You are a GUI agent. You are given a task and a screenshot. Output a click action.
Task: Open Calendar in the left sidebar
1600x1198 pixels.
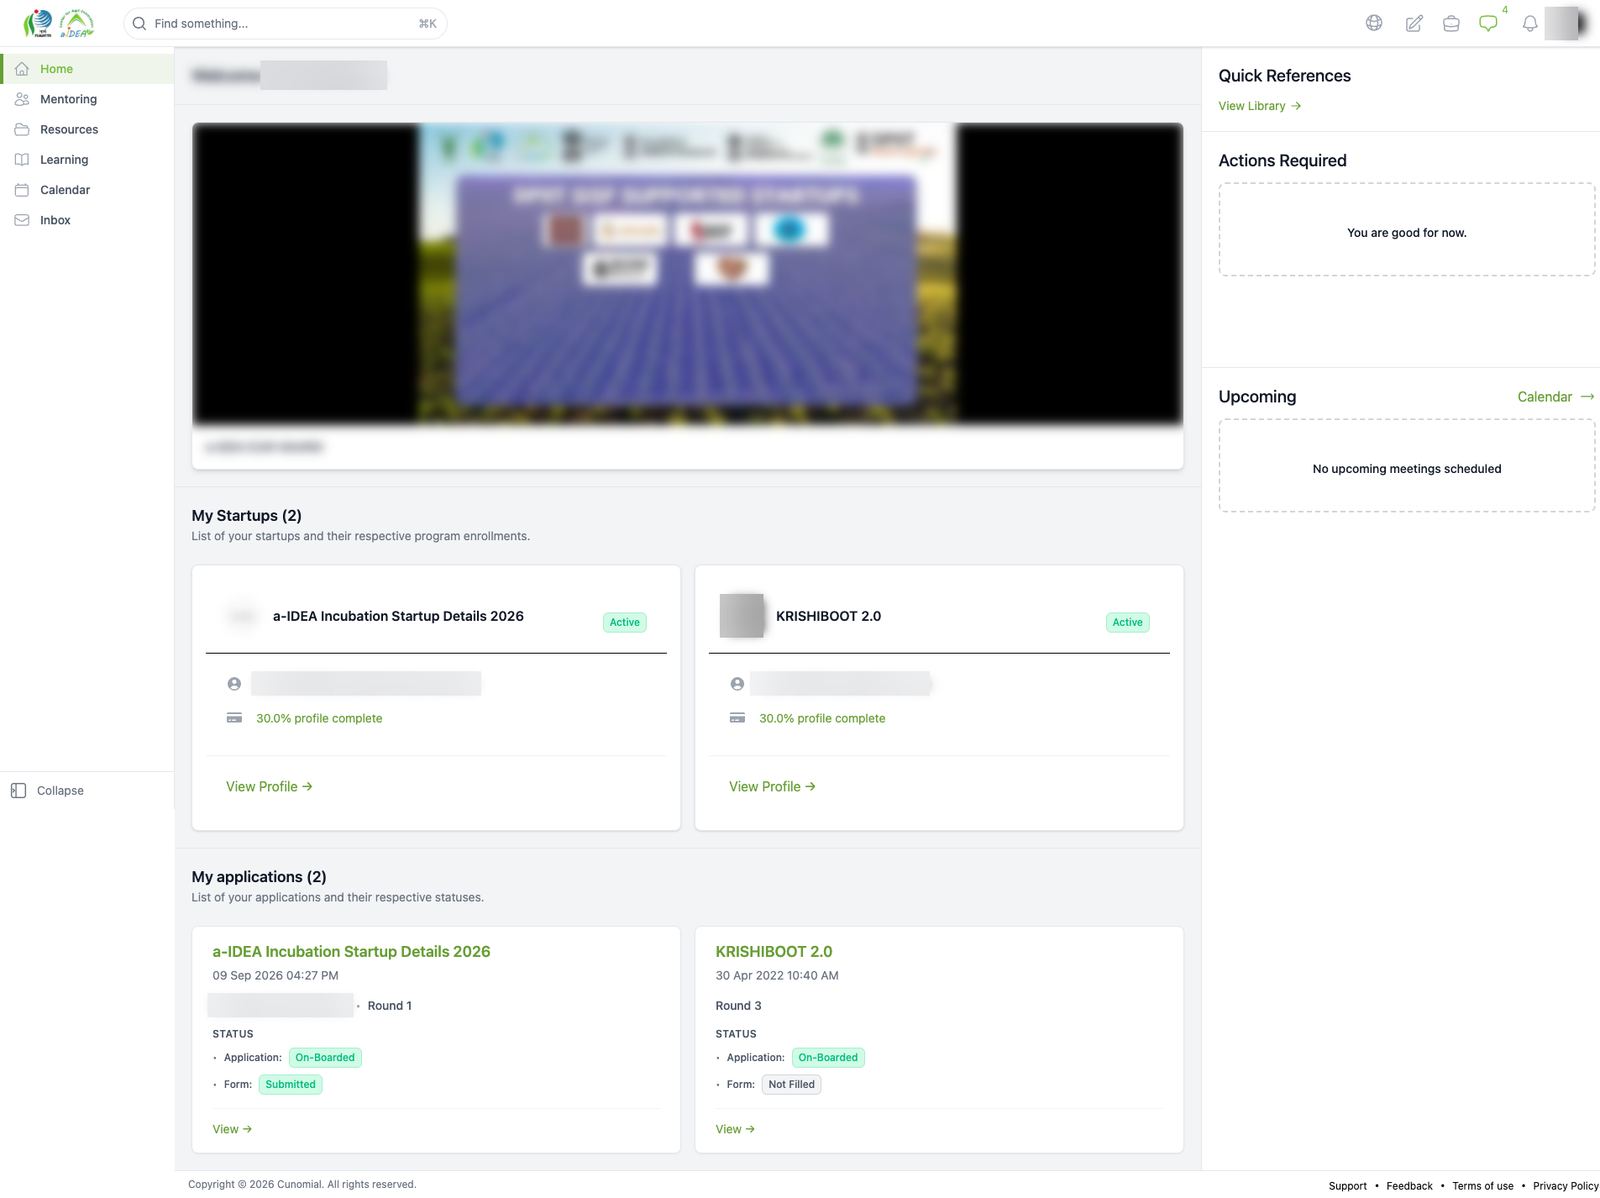click(87, 190)
